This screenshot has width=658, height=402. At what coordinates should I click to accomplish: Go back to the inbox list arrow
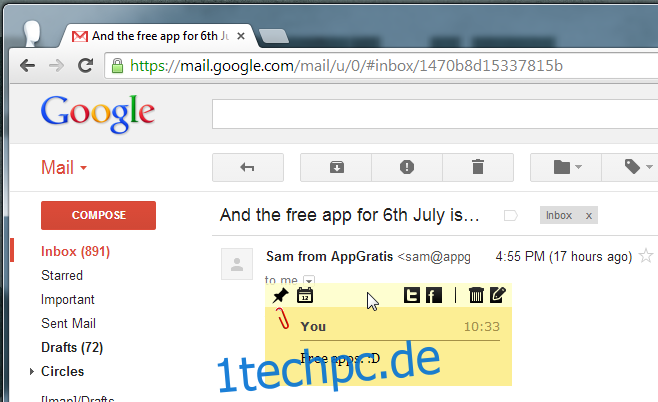[x=248, y=167]
